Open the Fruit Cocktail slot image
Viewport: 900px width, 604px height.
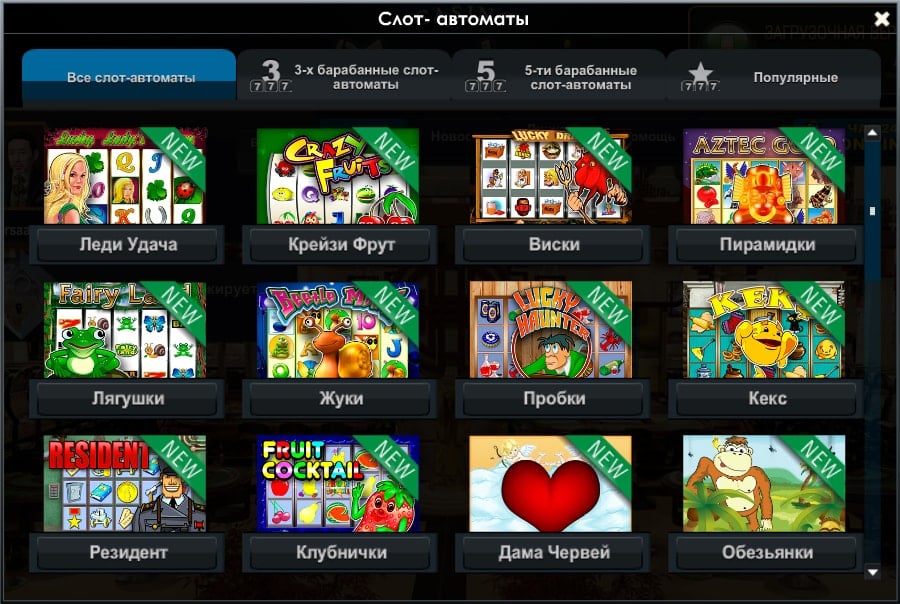(x=338, y=483)
